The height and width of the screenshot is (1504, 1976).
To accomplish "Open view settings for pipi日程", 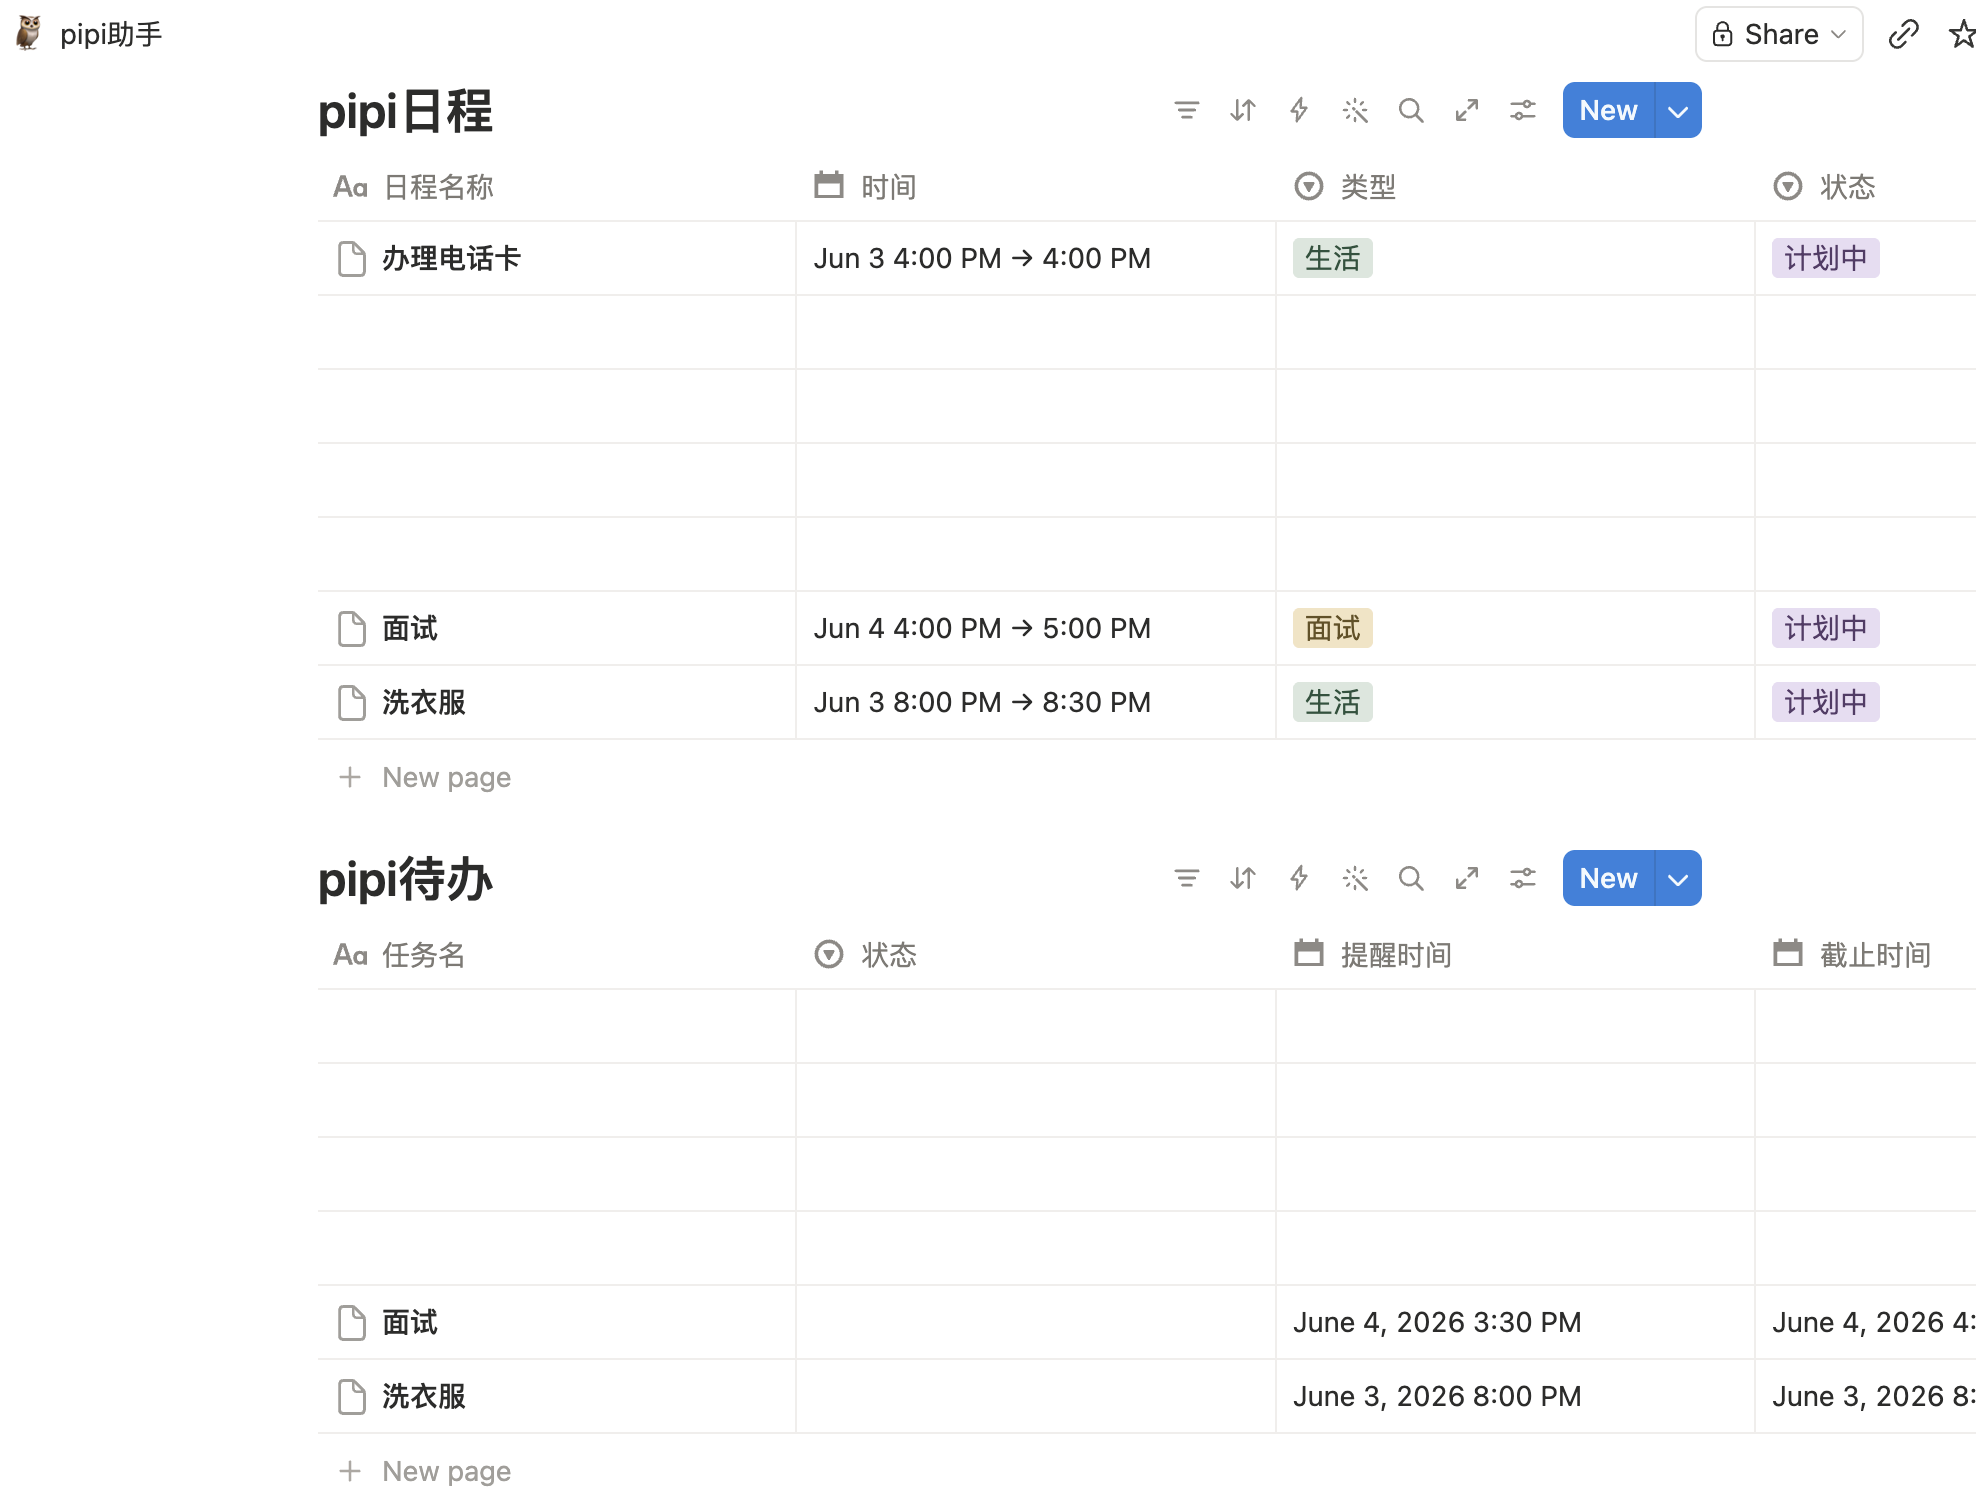I will pyautogui.click(x=1523, y=110).
